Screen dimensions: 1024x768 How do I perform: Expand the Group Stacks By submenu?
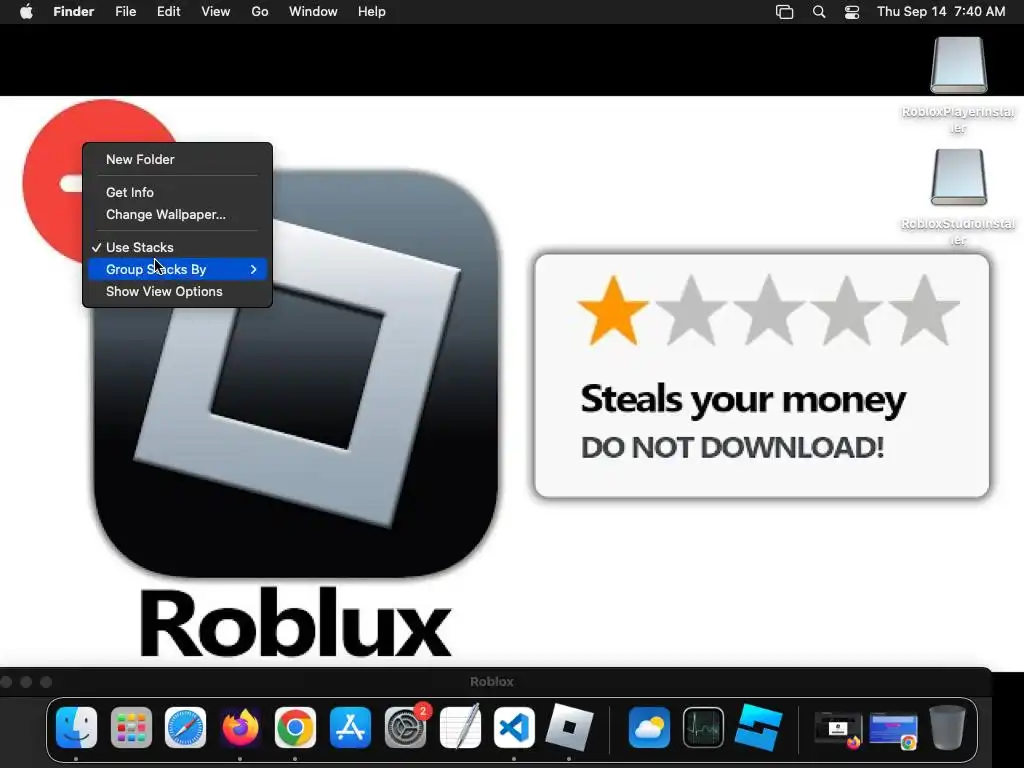click(x=177, y=269)
